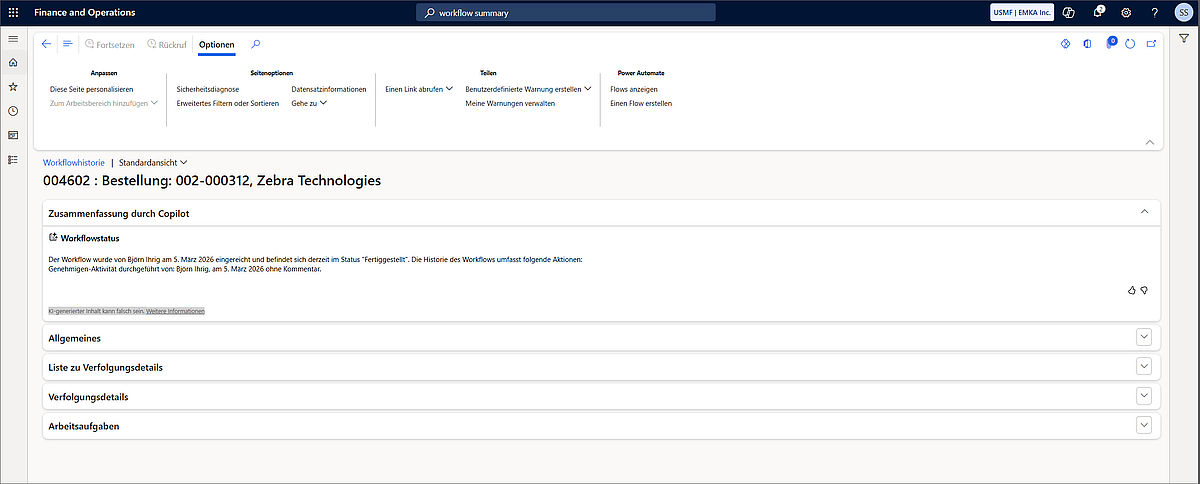Expand the Arbeitsaufgaben section
Screen dimensions: 1200x484
tap(1144, 425)
